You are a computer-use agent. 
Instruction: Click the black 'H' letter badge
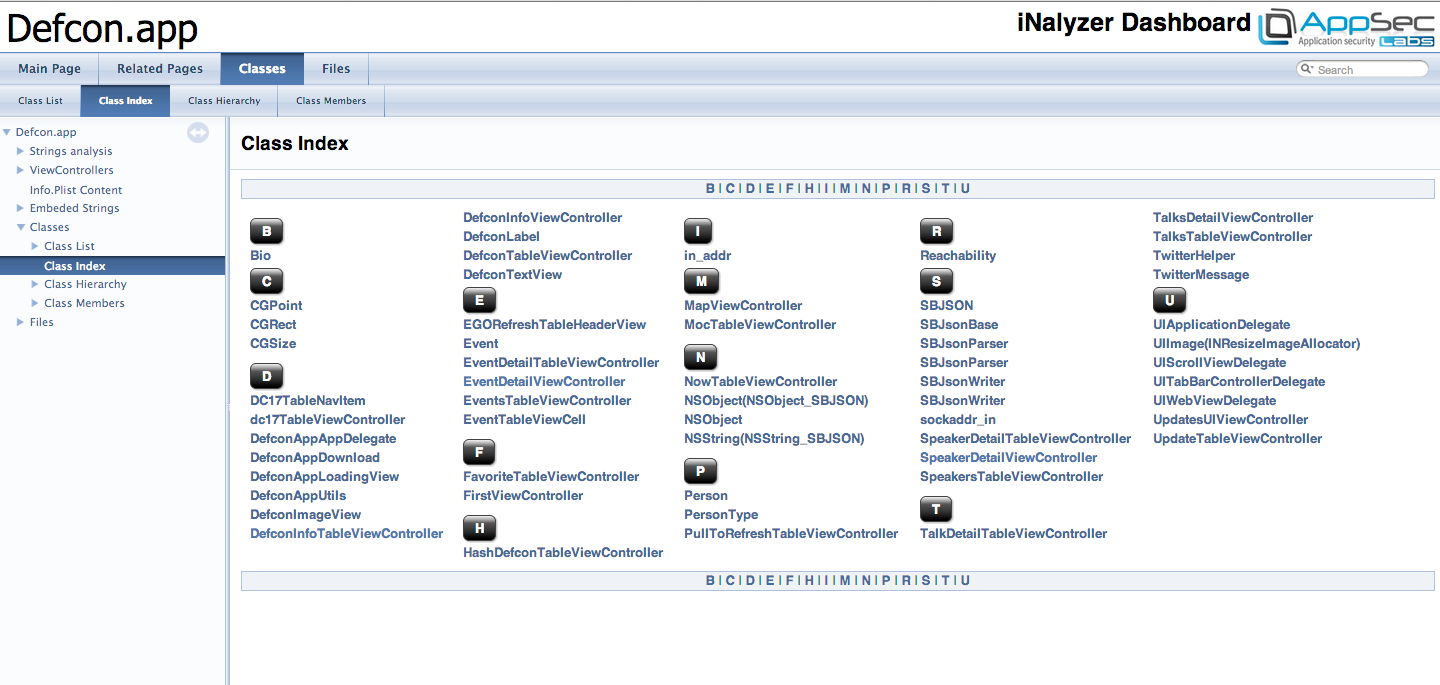[x=479, y=529]
